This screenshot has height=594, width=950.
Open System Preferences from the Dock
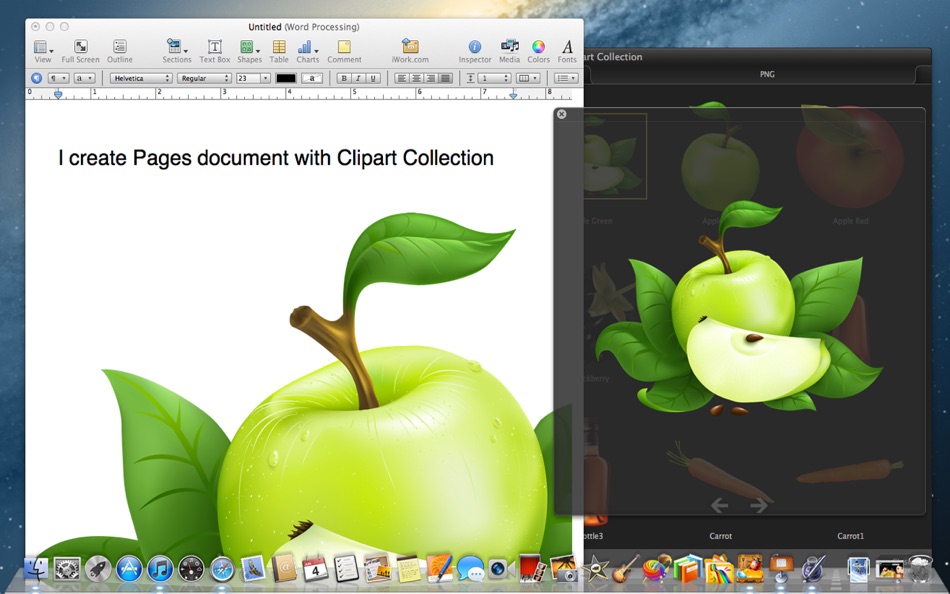point(67,569)
